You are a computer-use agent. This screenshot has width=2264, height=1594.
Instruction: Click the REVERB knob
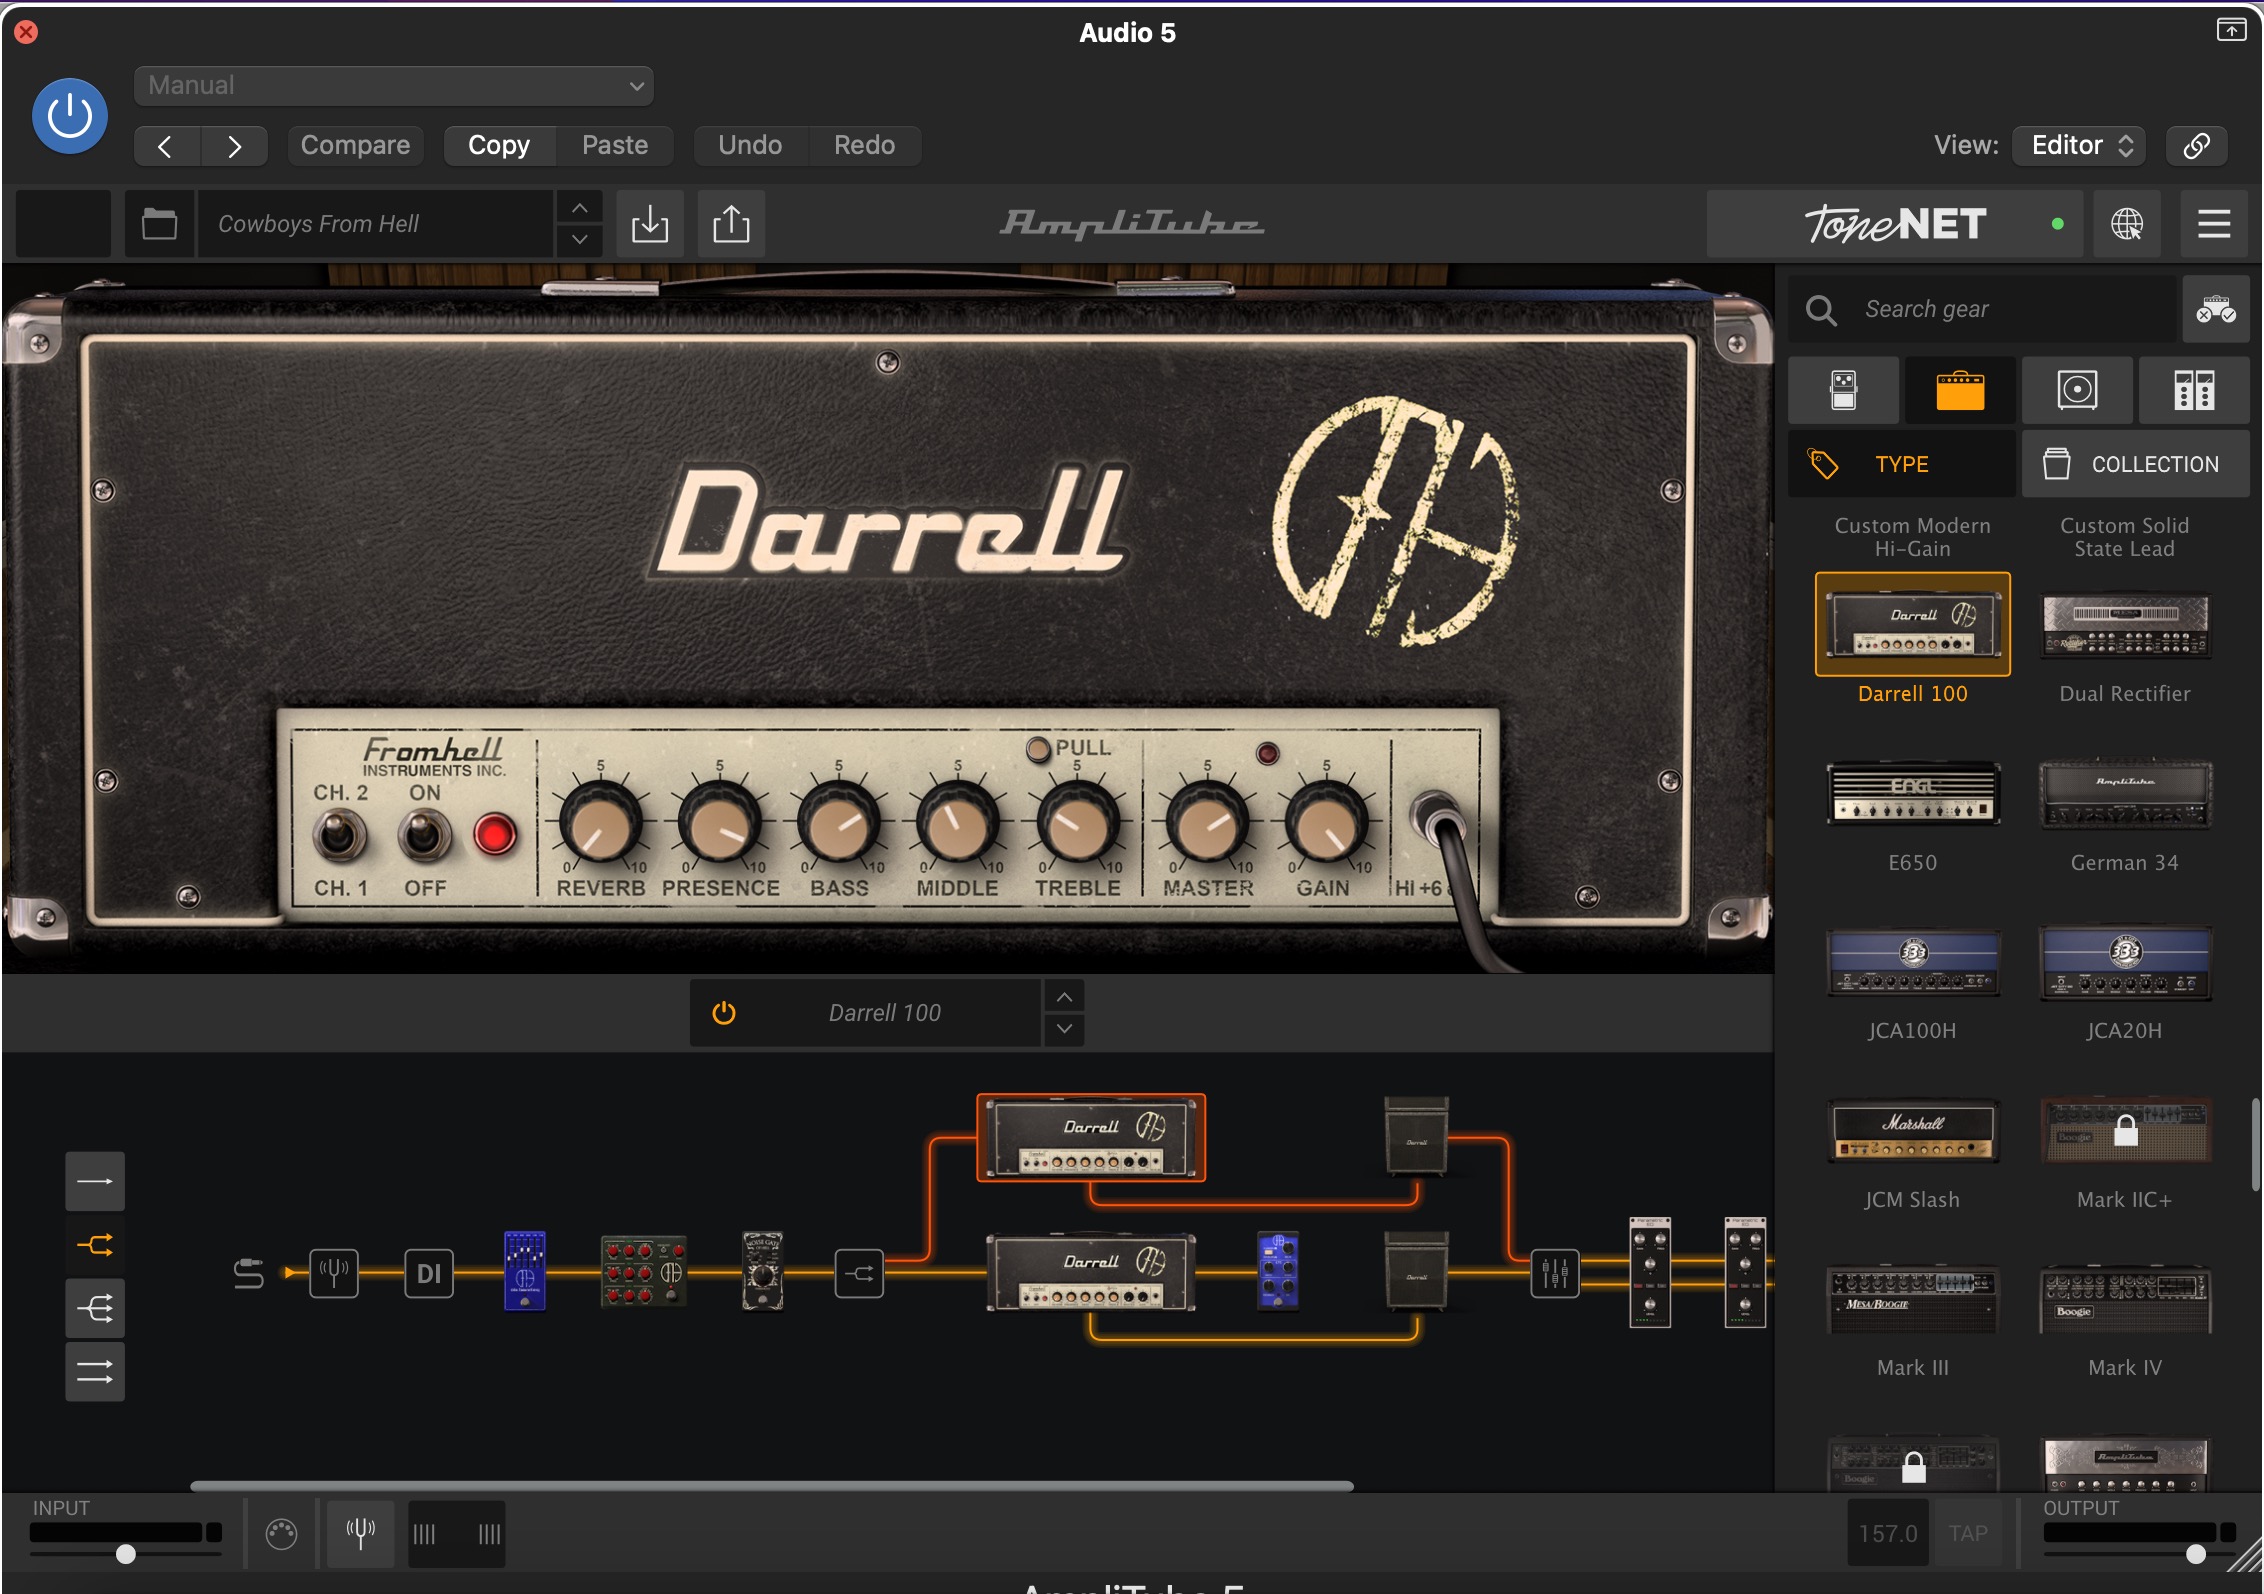[x=600, y=824]
